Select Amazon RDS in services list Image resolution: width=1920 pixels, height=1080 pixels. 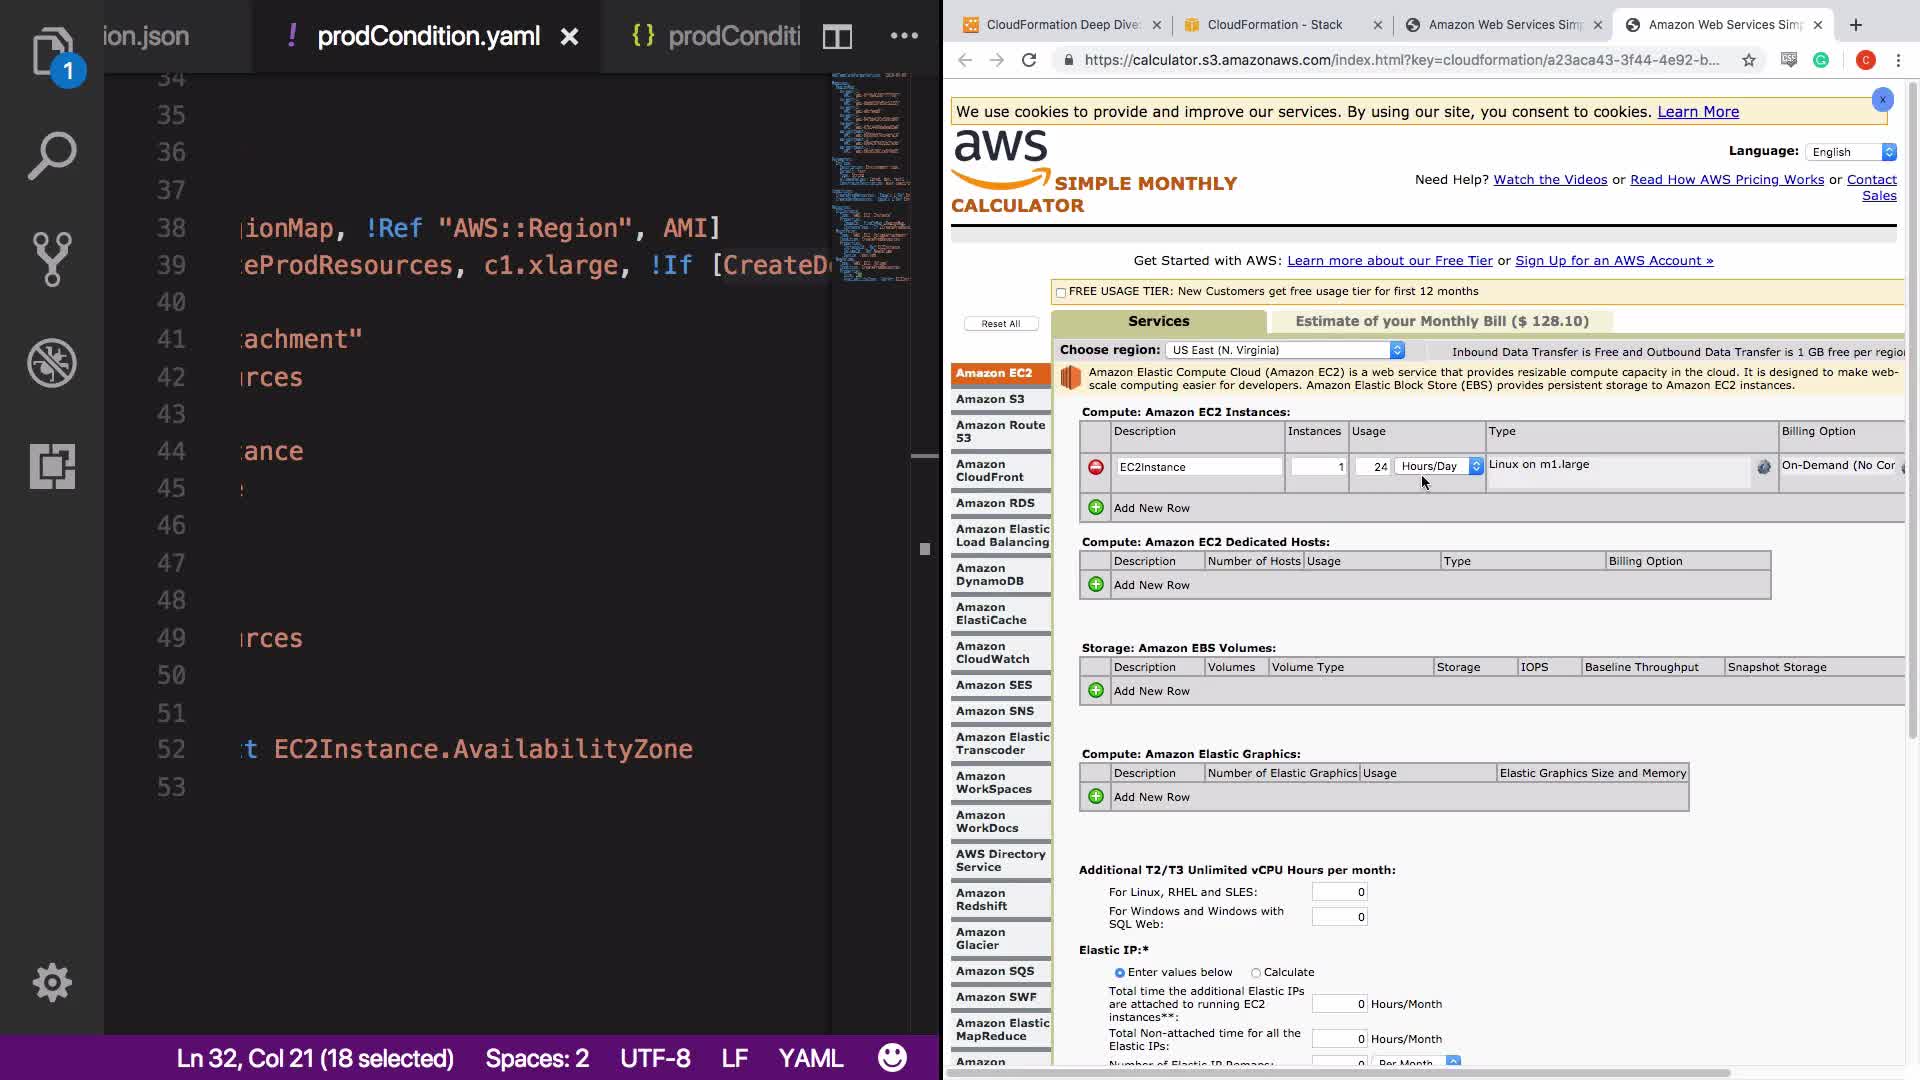coord(995,503)
